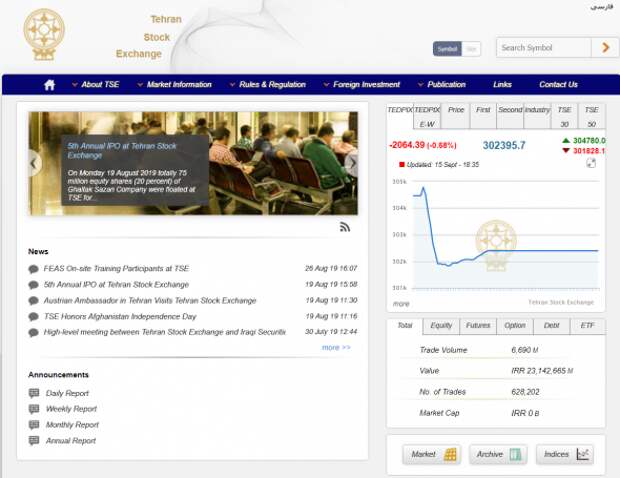Open 5th Annual IPO news list item
The image size is (620, 478).
coord(116,285)
